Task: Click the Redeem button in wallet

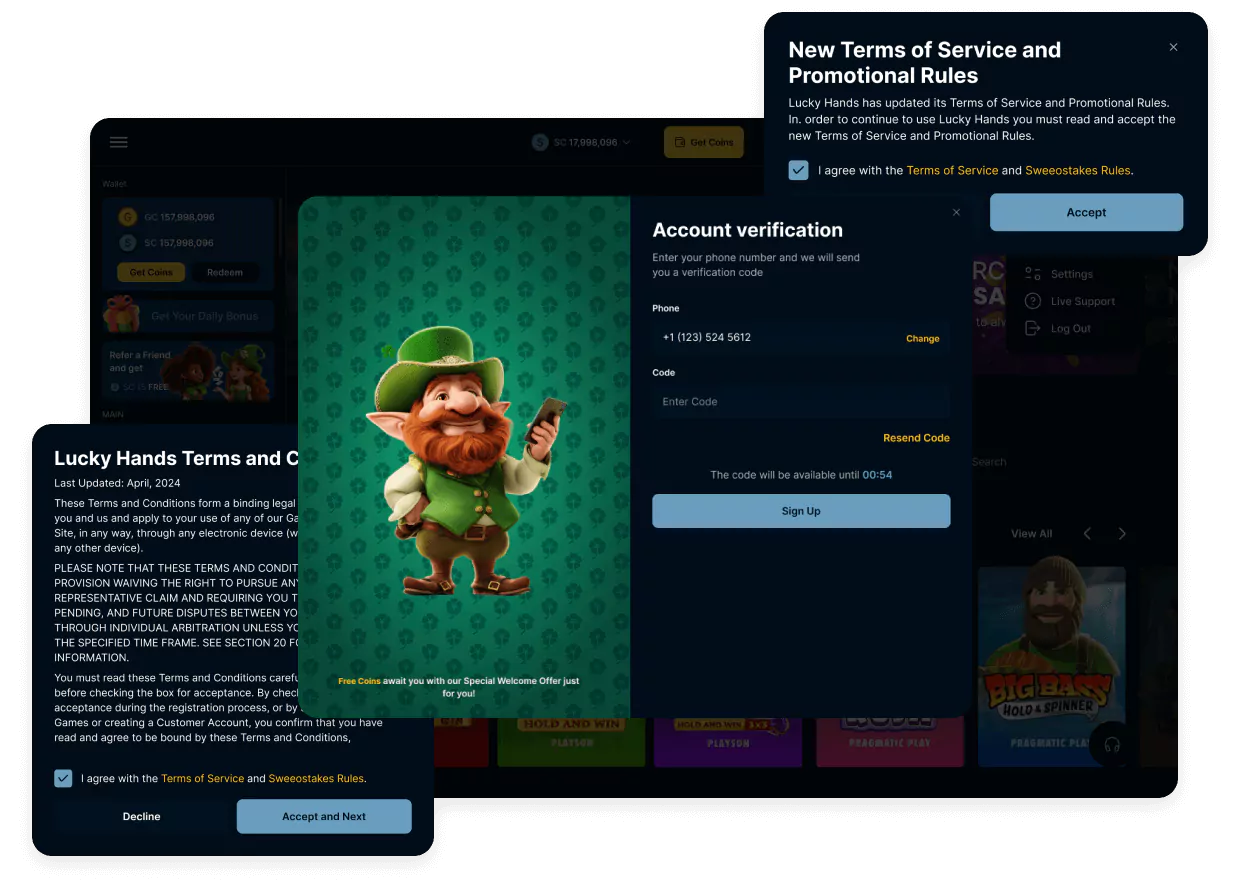Action: pyautogui.click(x=225, y=272)
